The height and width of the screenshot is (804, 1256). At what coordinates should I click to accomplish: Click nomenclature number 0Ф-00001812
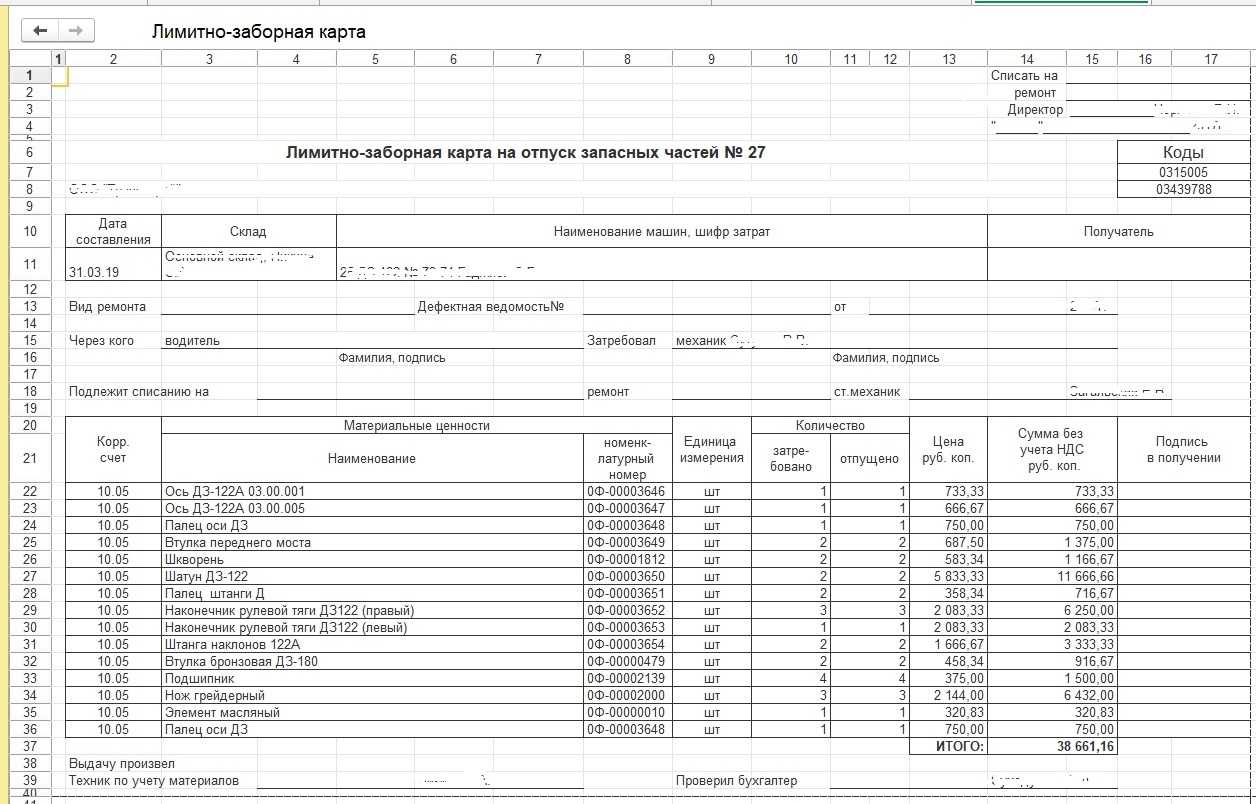coord(627,559)
